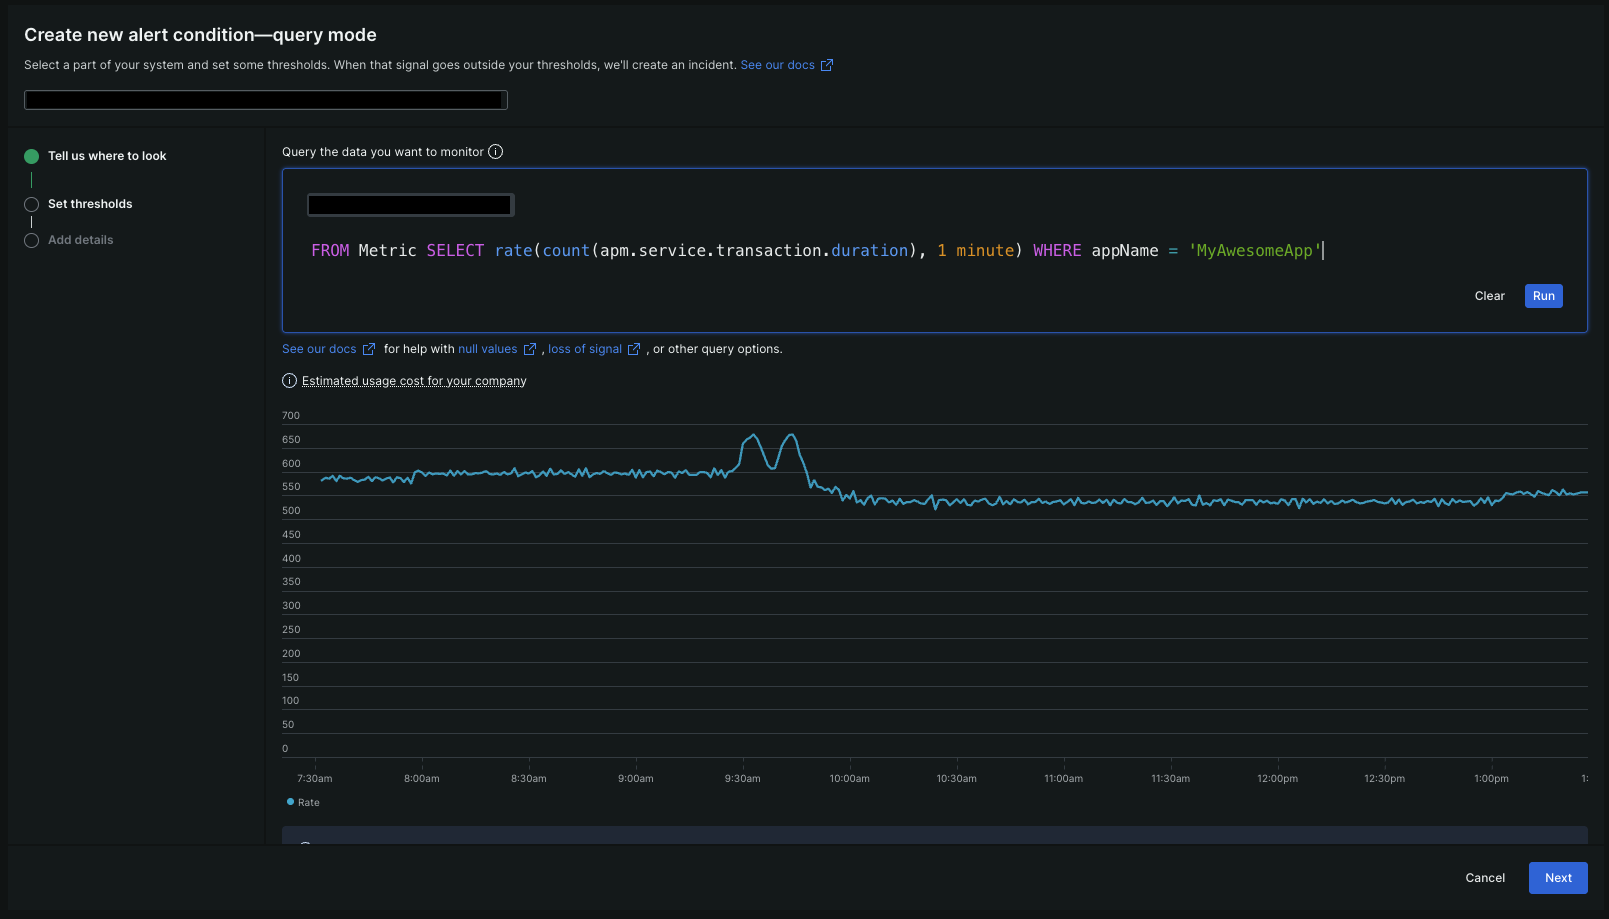Click external link icon after top 'See our docs'
This screenshot has width=1609, height=919.
827,65
